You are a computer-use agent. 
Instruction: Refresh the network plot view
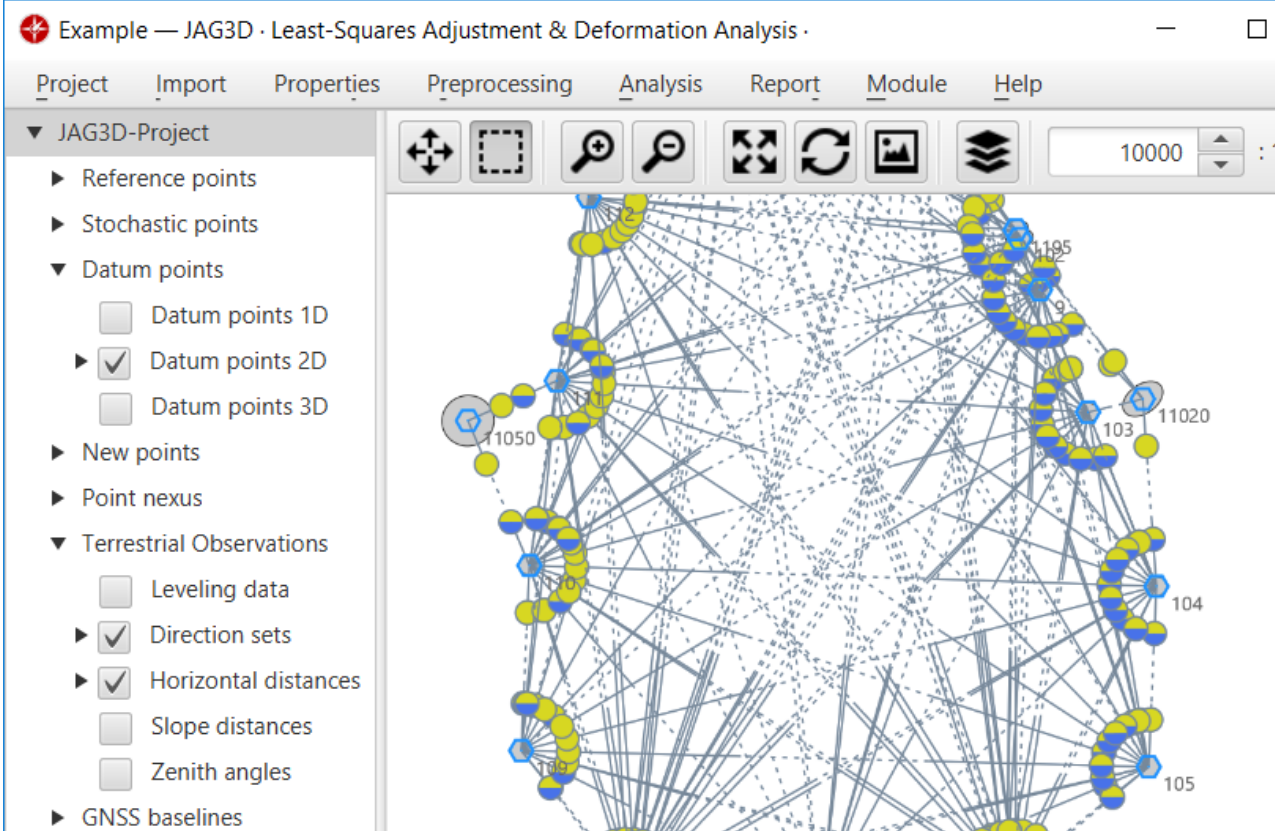[x=826, y=152]
